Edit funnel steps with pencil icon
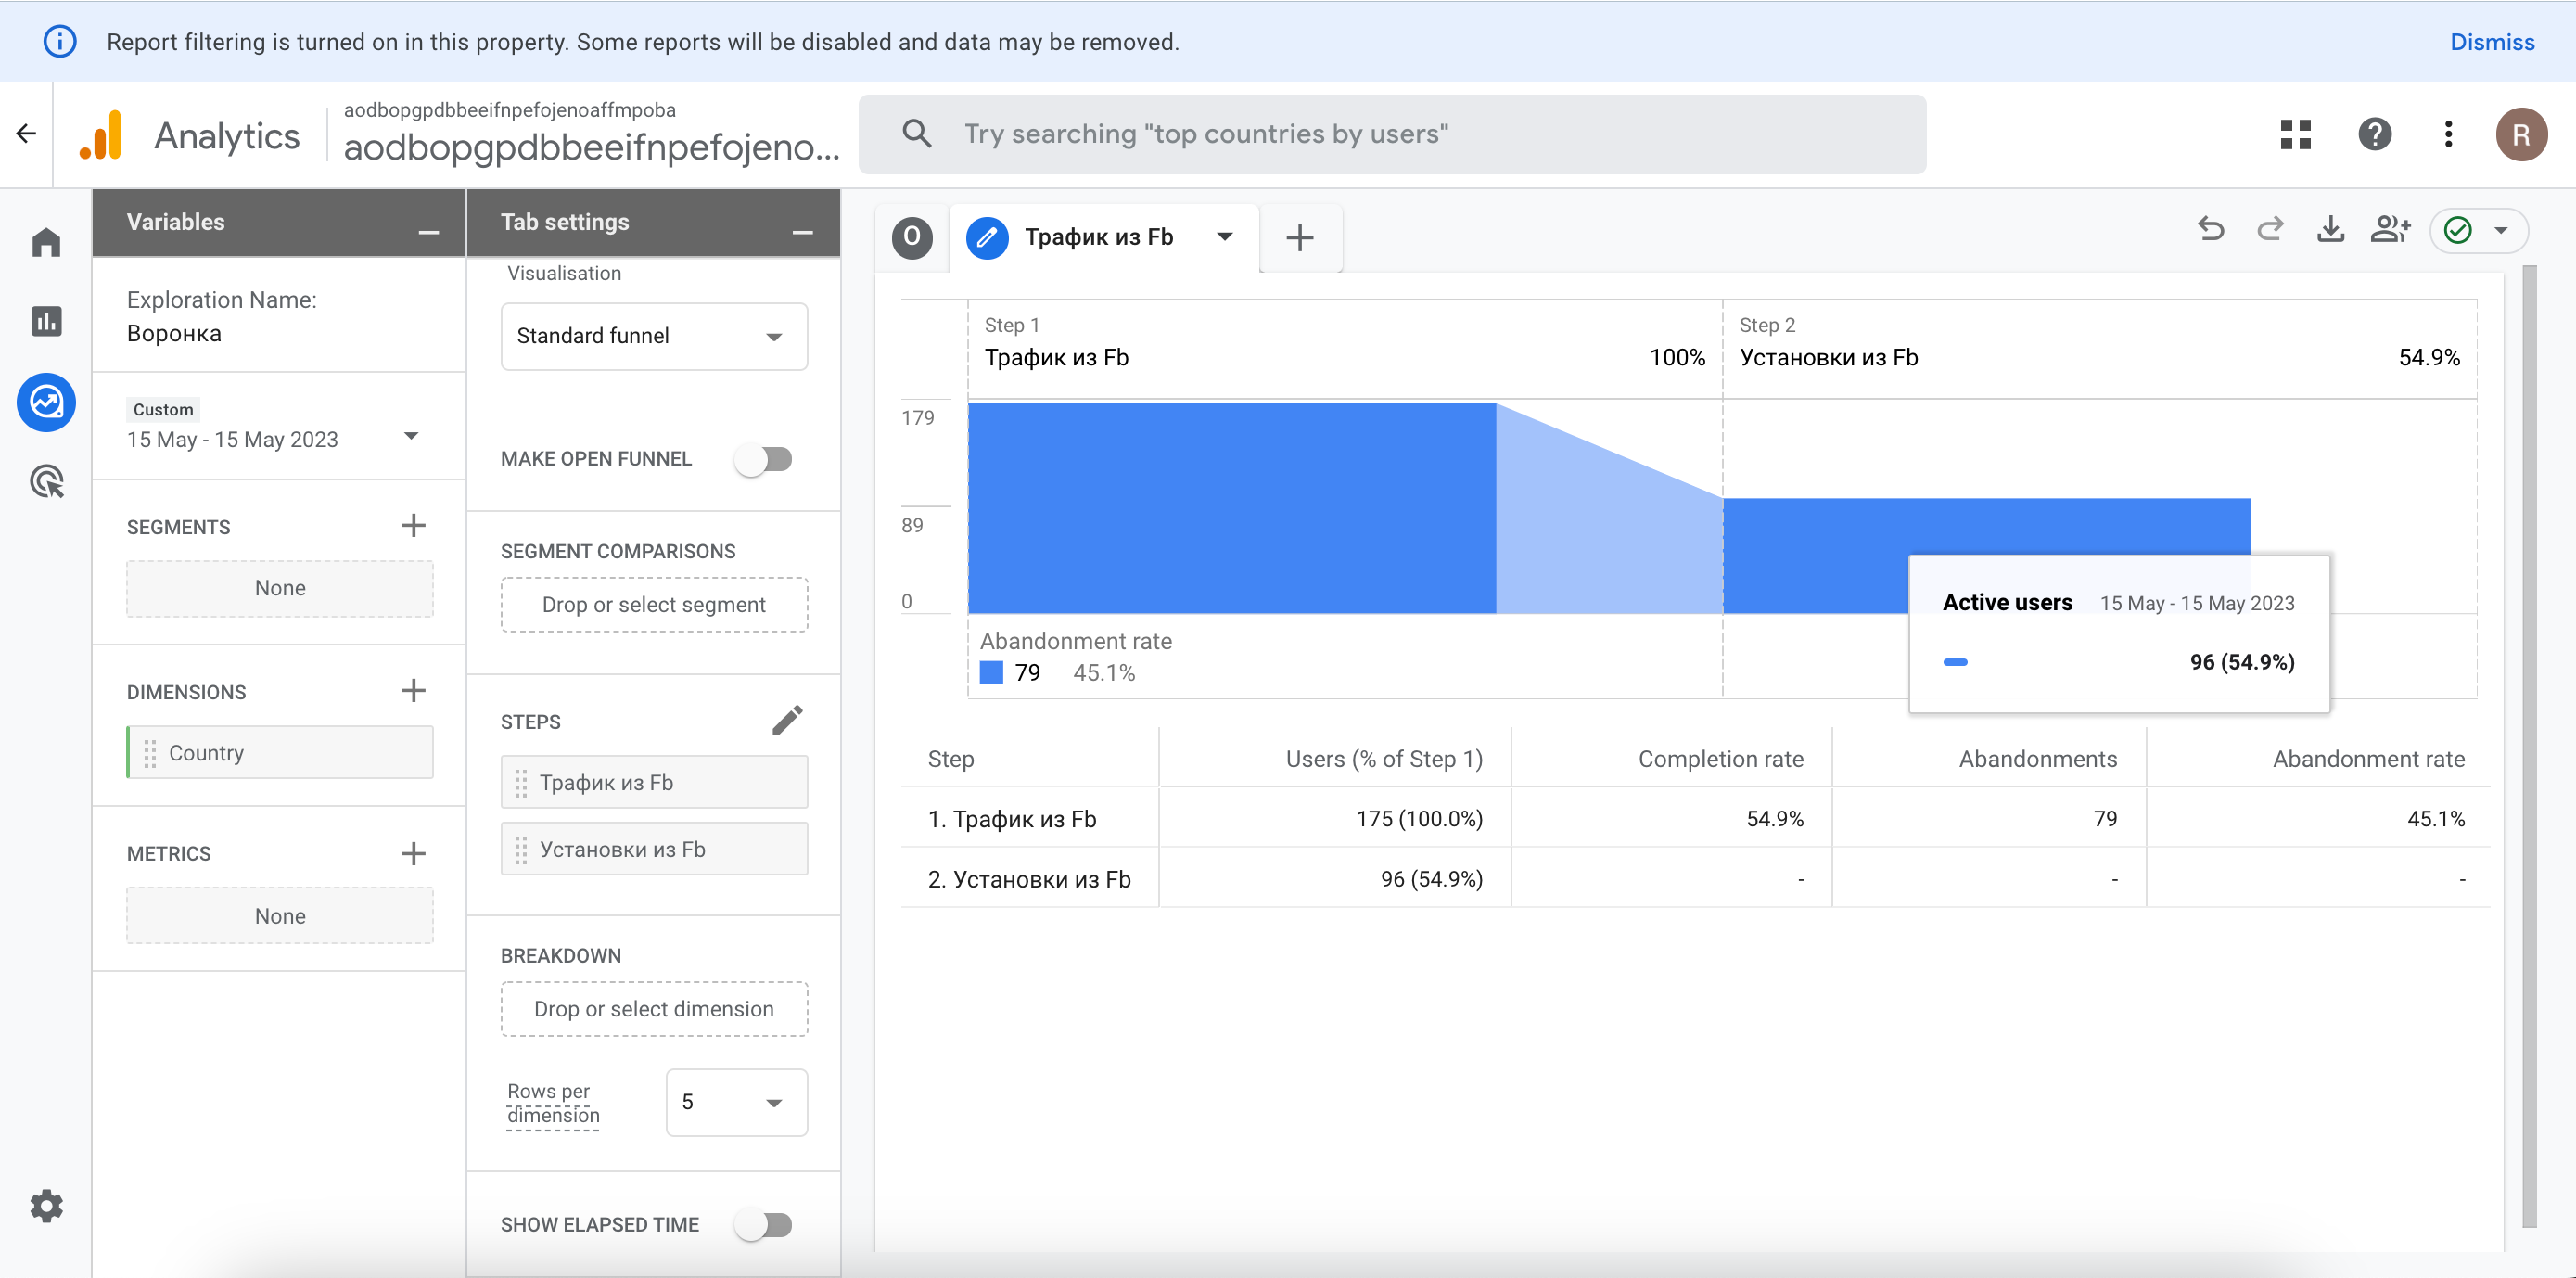The width and height of the screenshot is (2576, 1278). pyautogui.click(x=787, y=720)
